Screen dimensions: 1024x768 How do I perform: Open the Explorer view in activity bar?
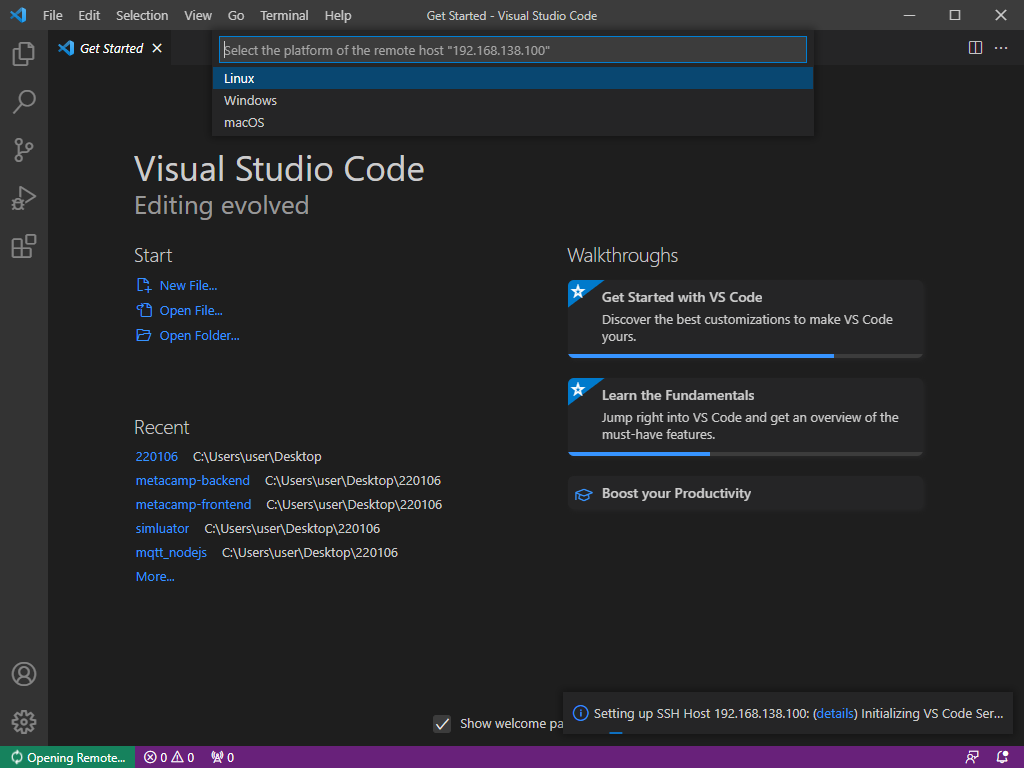click(x=24, y=54)
